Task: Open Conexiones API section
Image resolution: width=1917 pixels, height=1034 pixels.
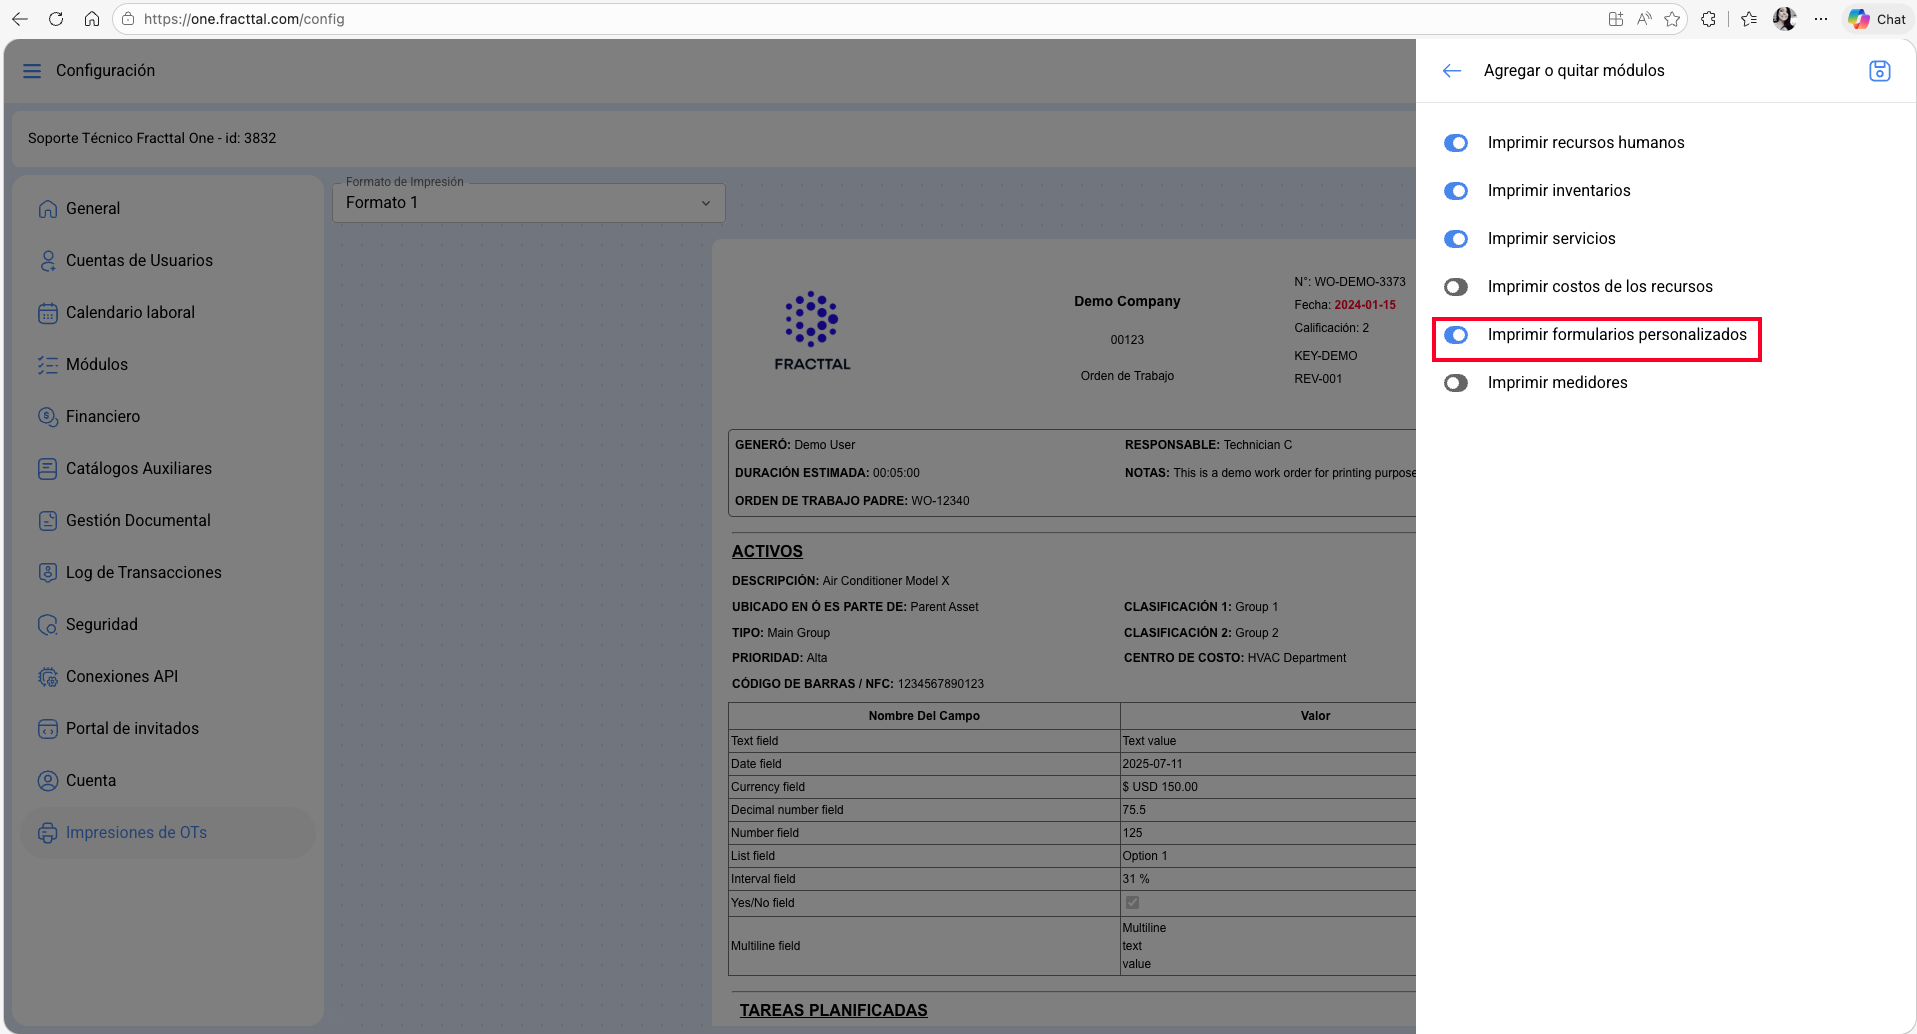Action: point(168,677)
